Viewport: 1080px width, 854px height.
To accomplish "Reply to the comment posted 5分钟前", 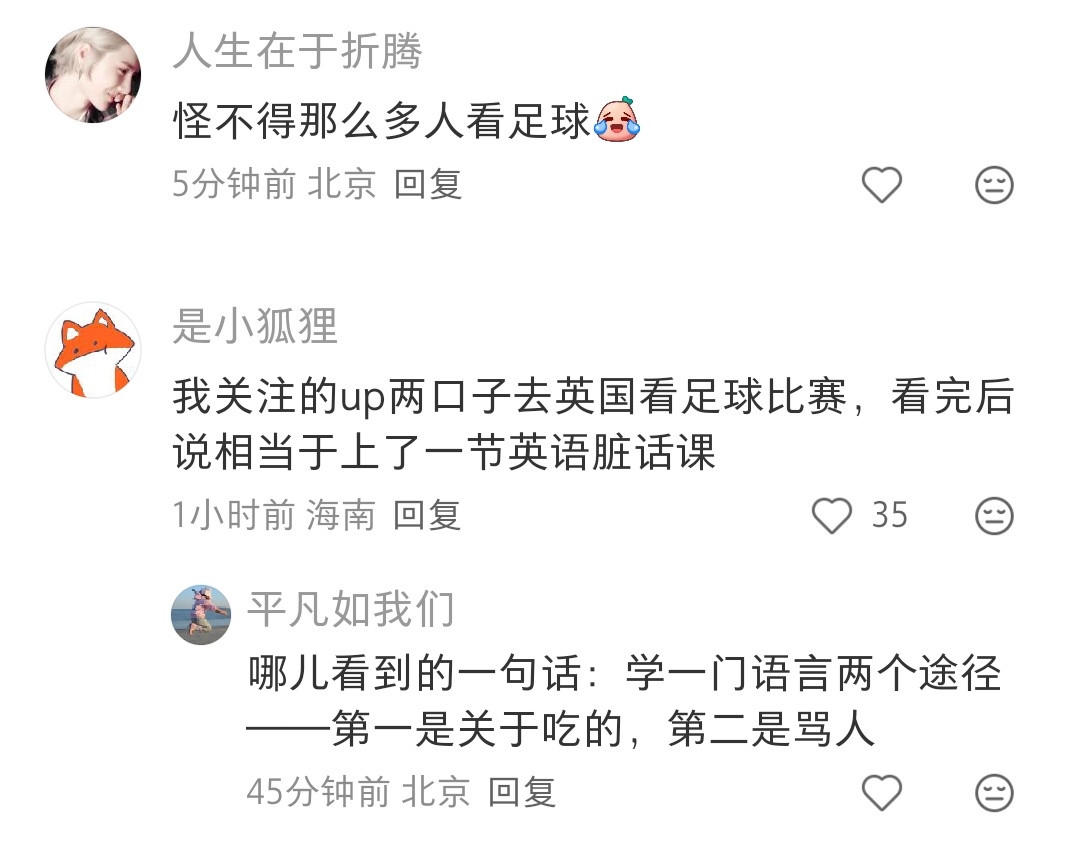I will [428, 185].
